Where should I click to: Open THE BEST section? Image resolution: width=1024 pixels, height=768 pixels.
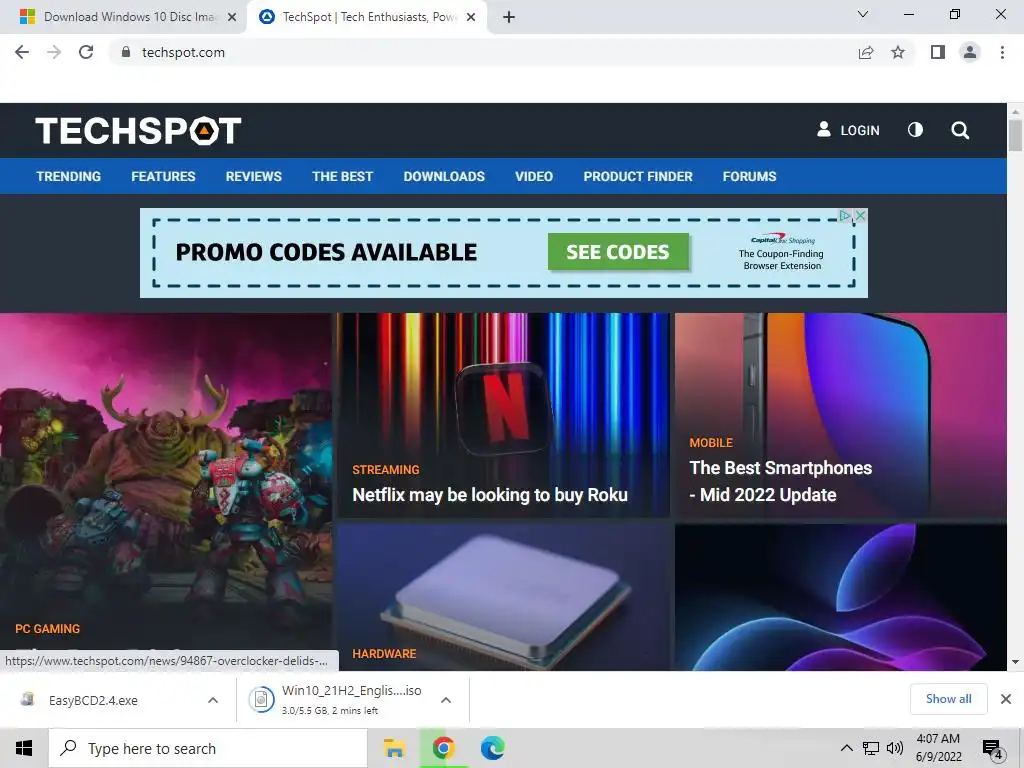coord(342,176)
